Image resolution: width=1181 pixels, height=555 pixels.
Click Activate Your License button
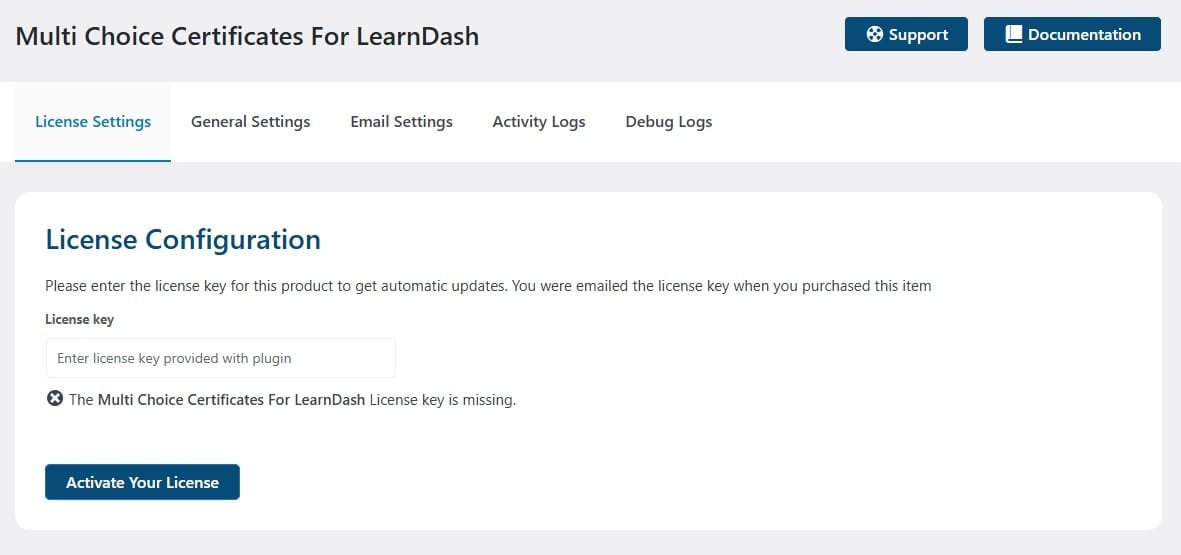142,482
